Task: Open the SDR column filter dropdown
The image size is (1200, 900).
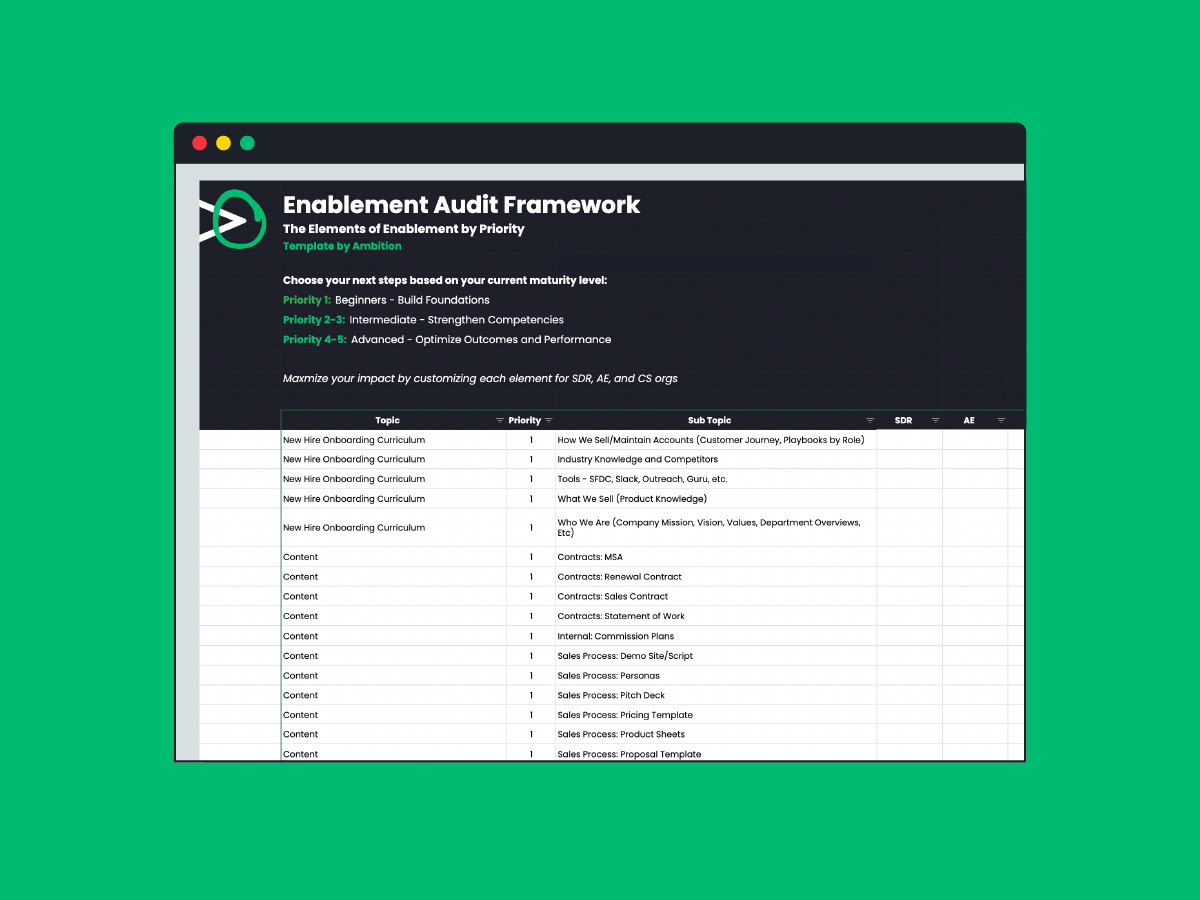Action: pyautogui.click(x=935, y=420)
